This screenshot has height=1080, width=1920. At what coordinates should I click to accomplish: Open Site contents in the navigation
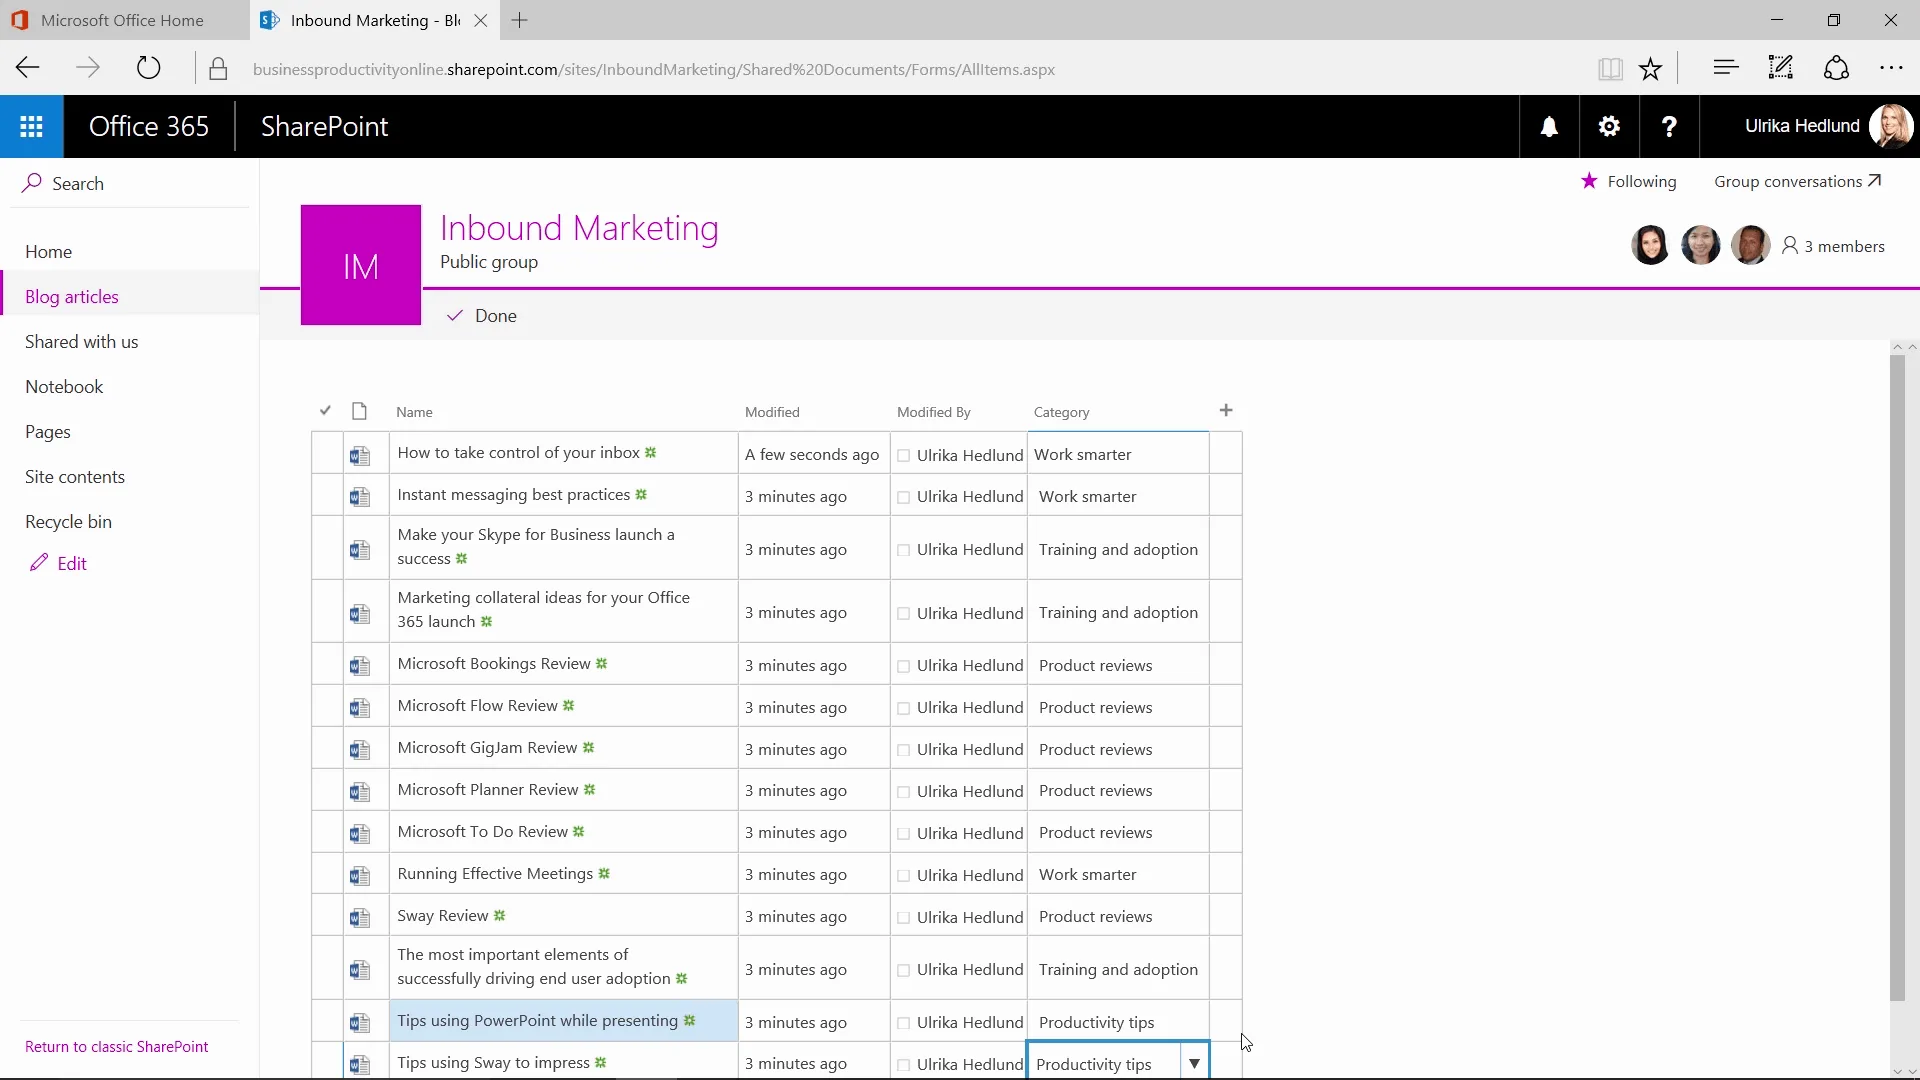coord(75,476)
